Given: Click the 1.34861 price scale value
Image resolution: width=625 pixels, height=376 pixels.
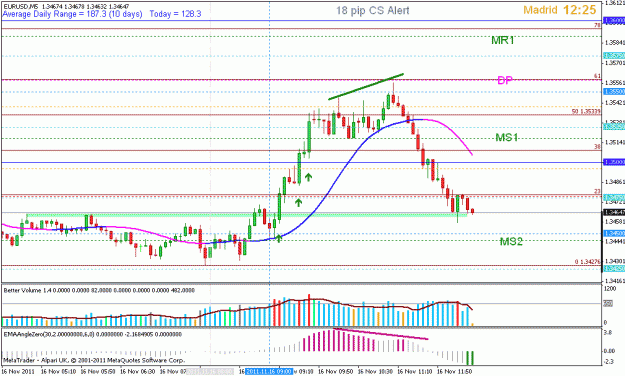Looking at the screenshot, I should coord(614,182).
